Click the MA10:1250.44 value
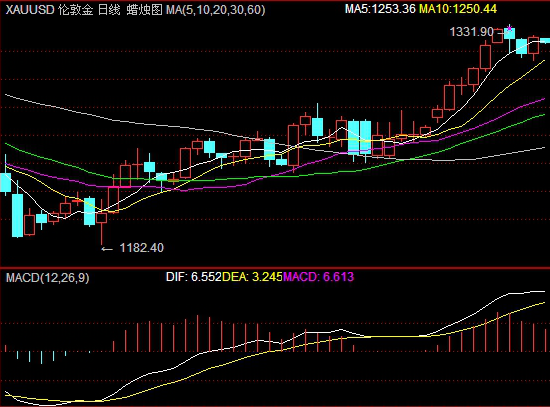The image size is (550, 407). [458, 9]
